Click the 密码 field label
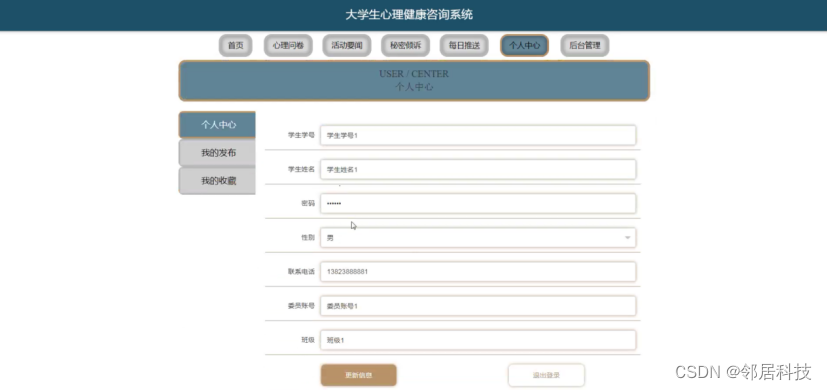The width and height of the screenshot is (827, 390). coord(308,203)
